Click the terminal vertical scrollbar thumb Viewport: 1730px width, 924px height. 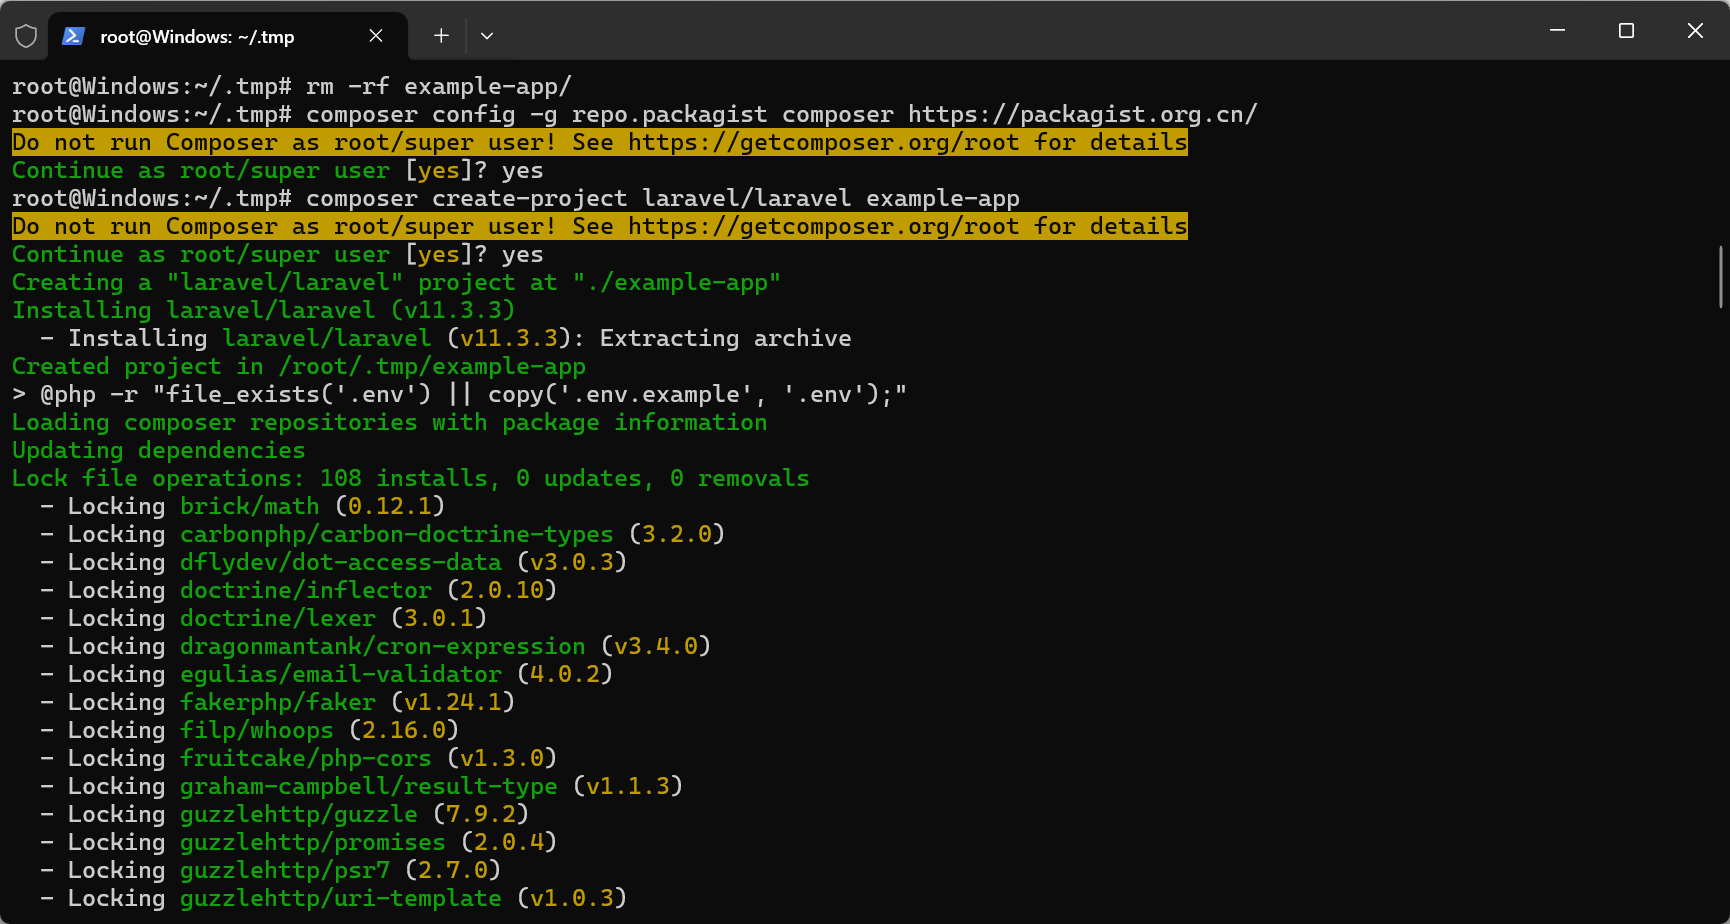pyautogui.click(x=1721, y=276)
